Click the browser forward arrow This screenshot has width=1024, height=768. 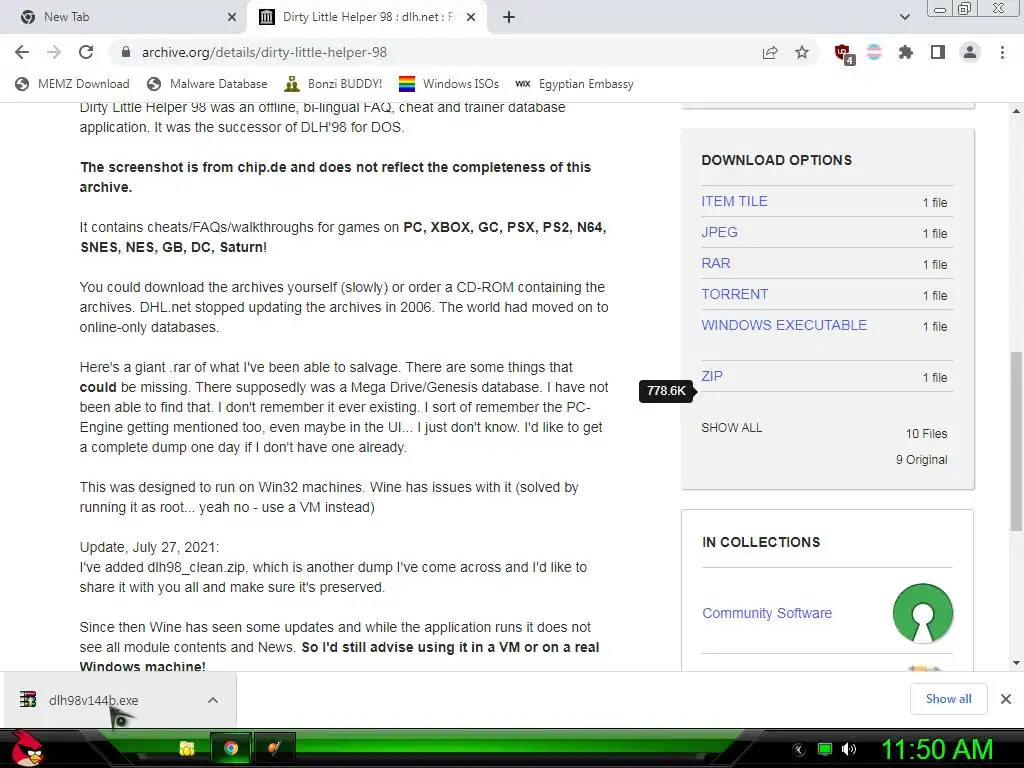coord(54,52)
